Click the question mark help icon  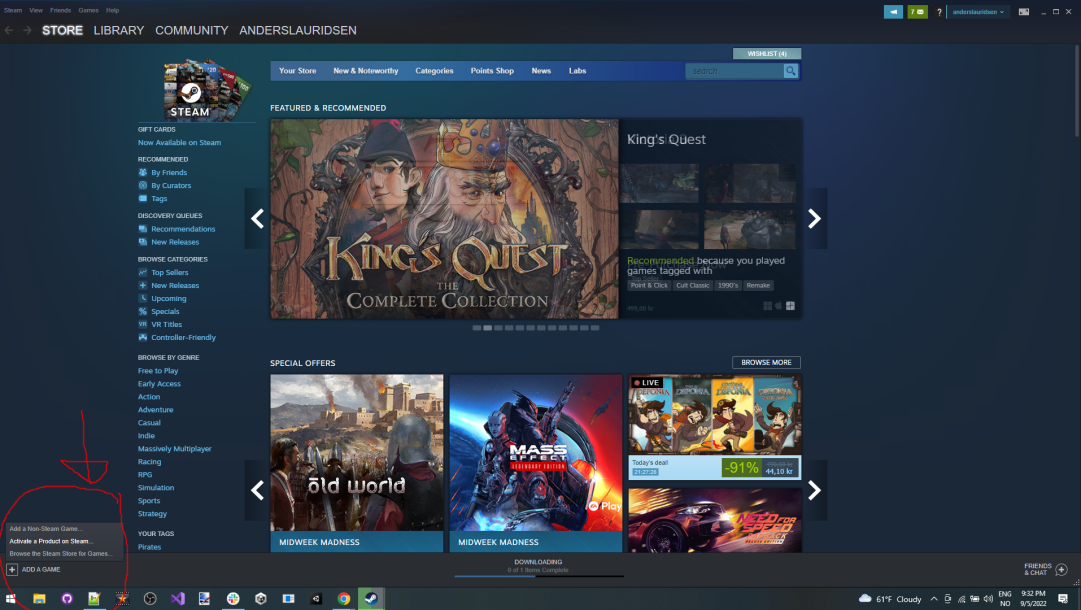pyautogui.click(x=939, y=12)
